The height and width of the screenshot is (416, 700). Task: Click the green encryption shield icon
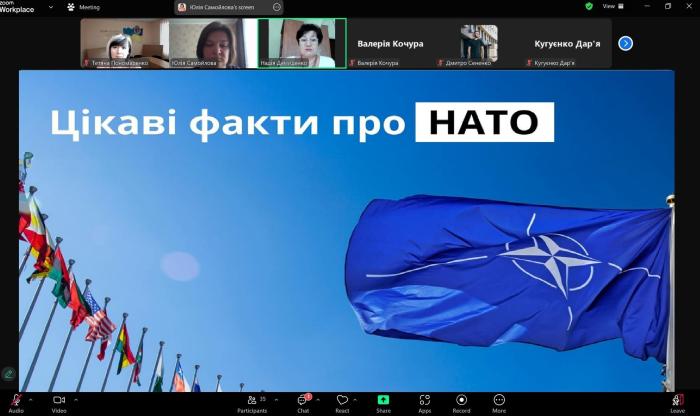point(589,6)
